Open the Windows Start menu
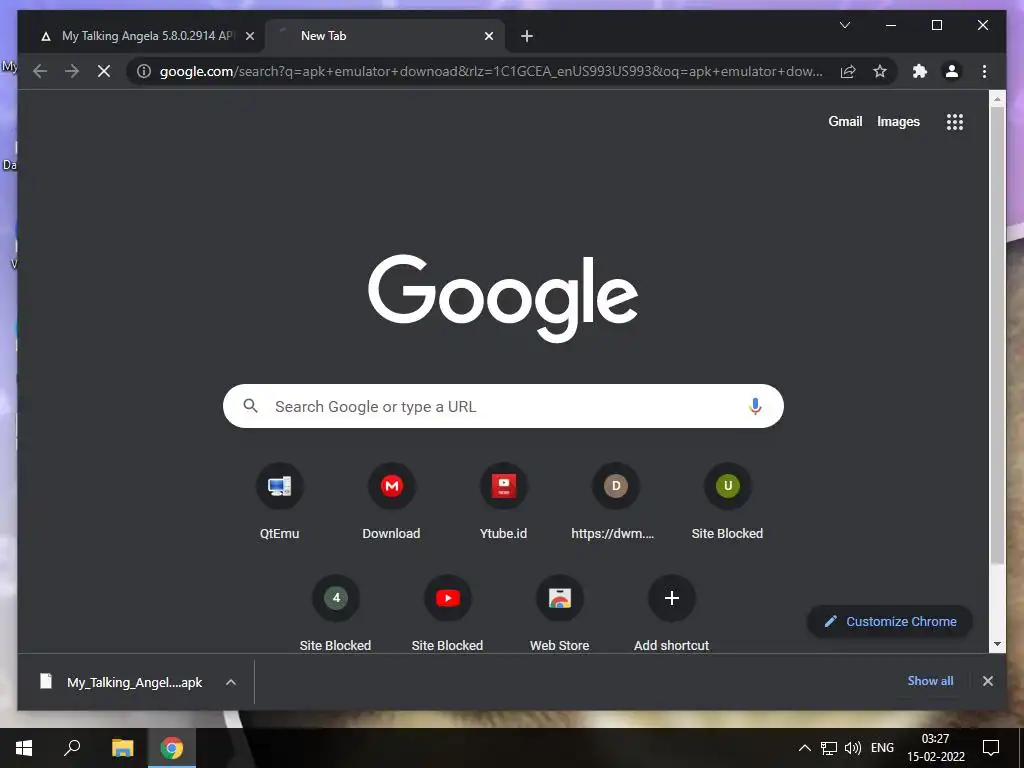 pyautogui.click(x=24, y=748)
